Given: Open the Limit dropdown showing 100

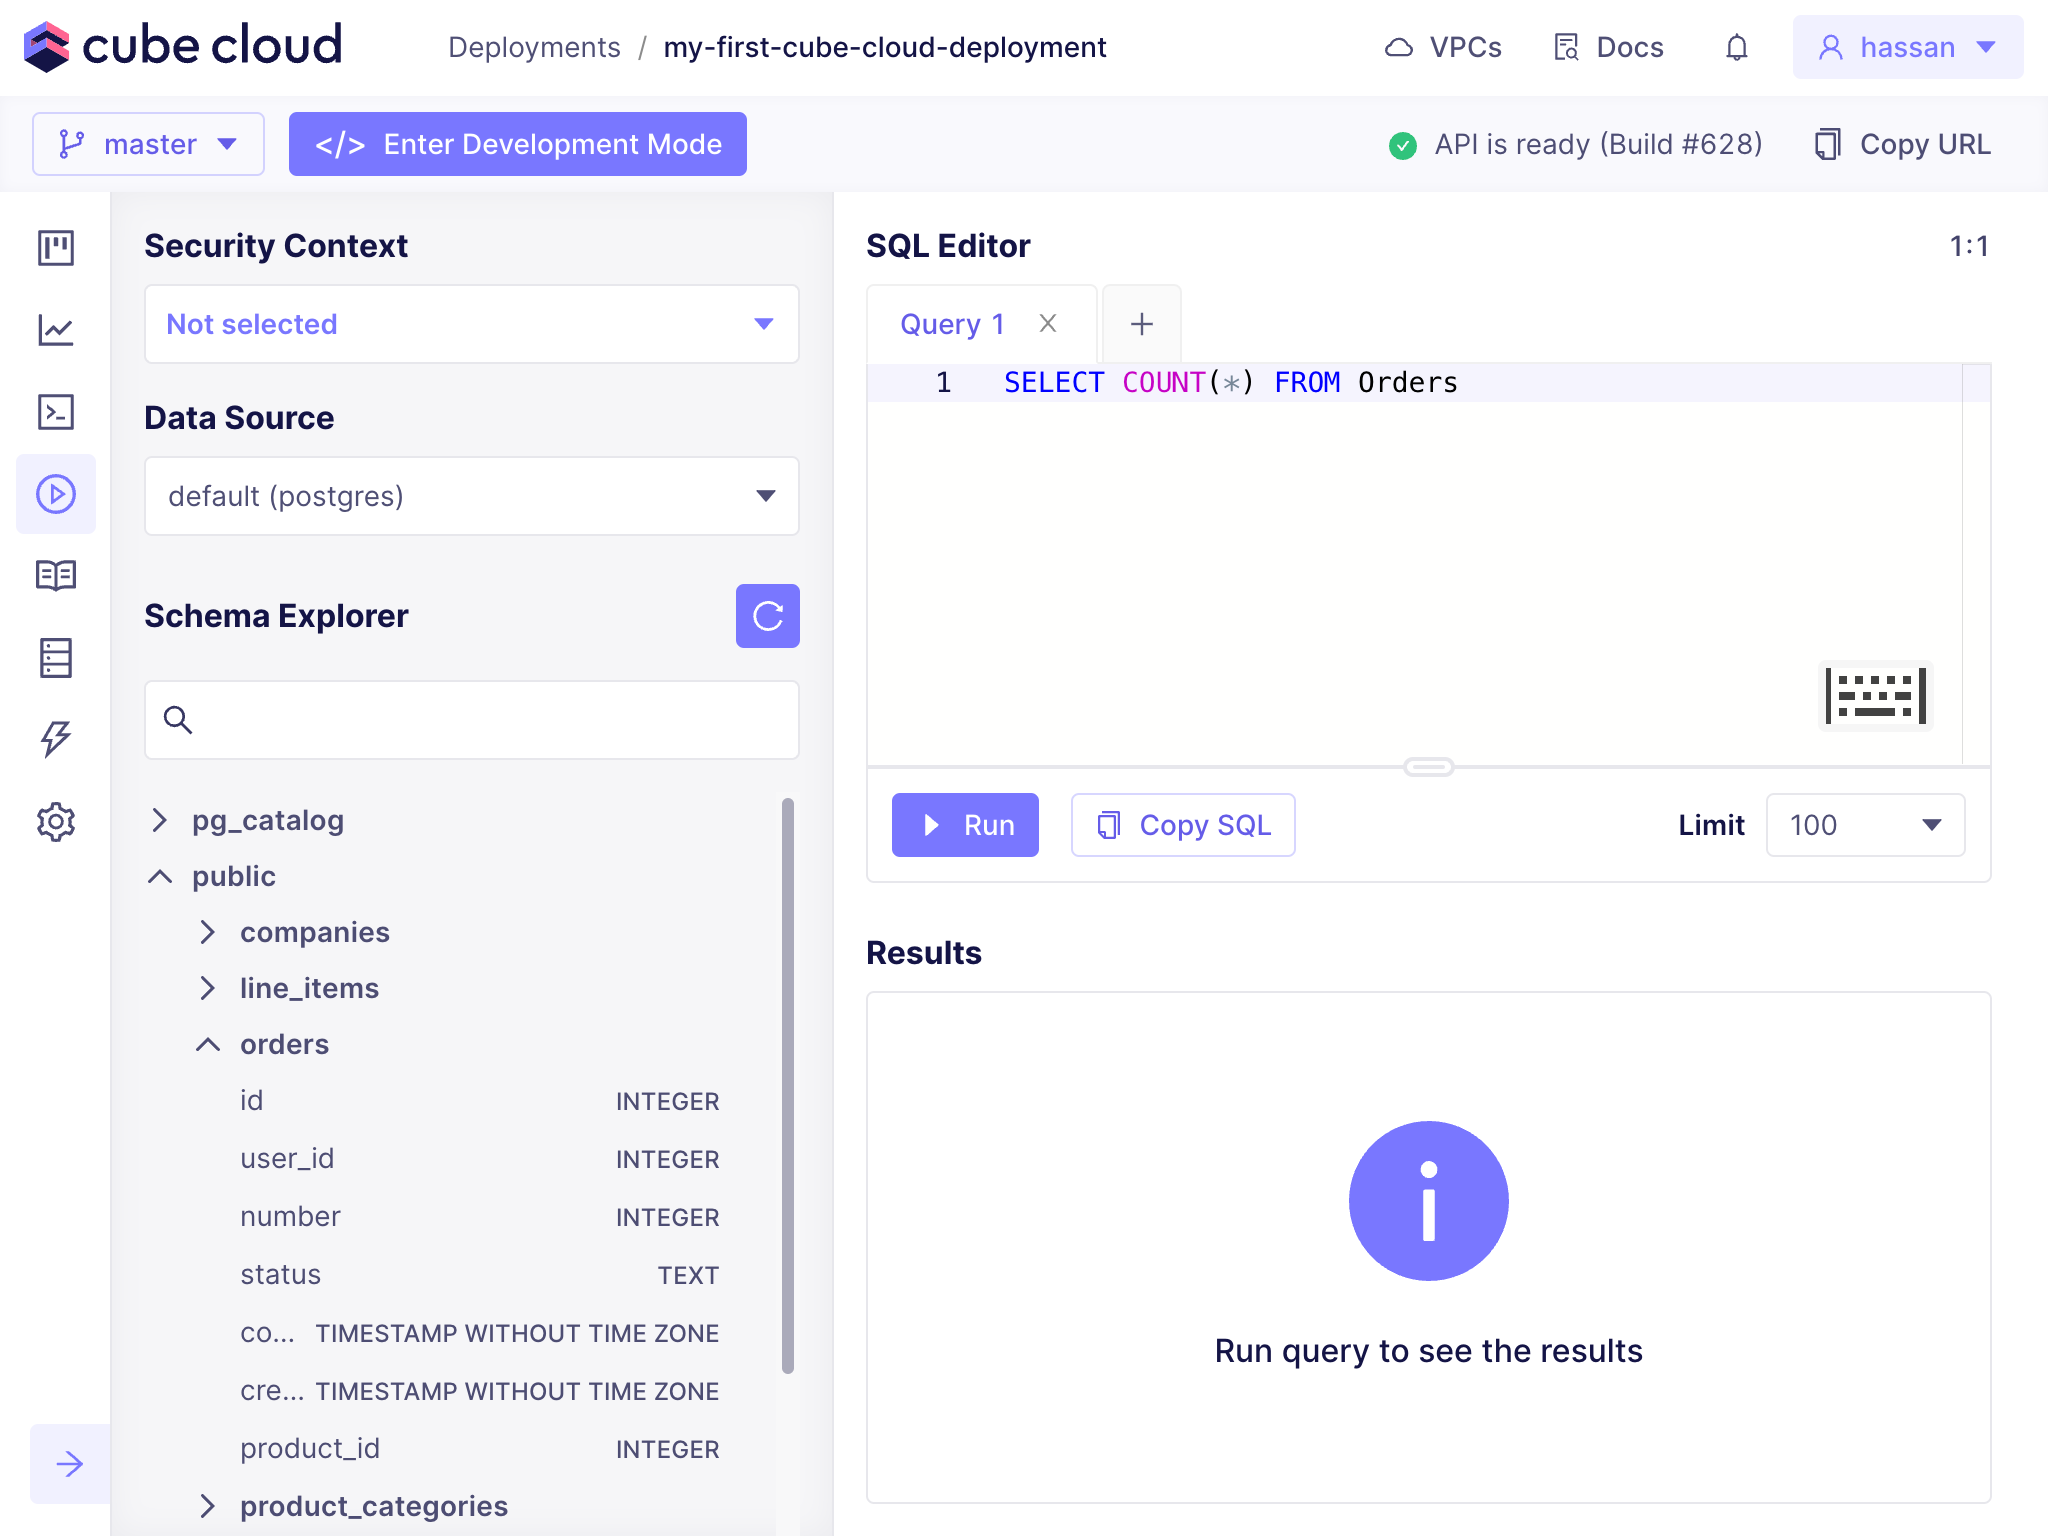Looking at the screenshot, I should click(1865, 825).
